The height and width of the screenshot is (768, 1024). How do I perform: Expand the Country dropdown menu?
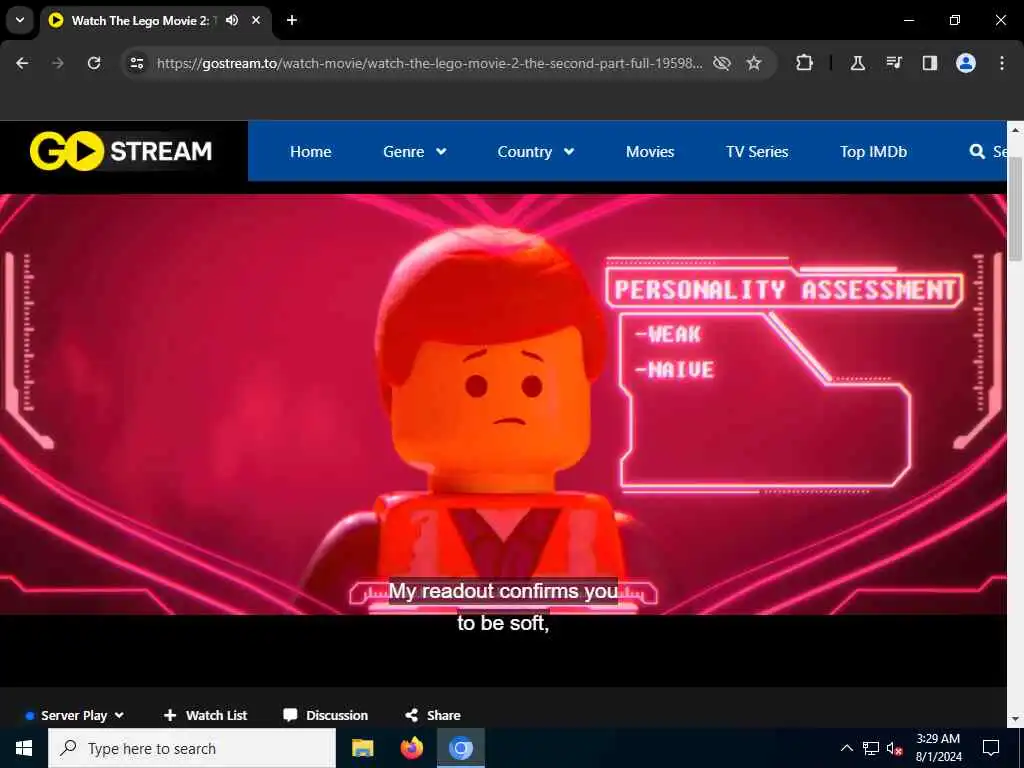coord(536,152)
